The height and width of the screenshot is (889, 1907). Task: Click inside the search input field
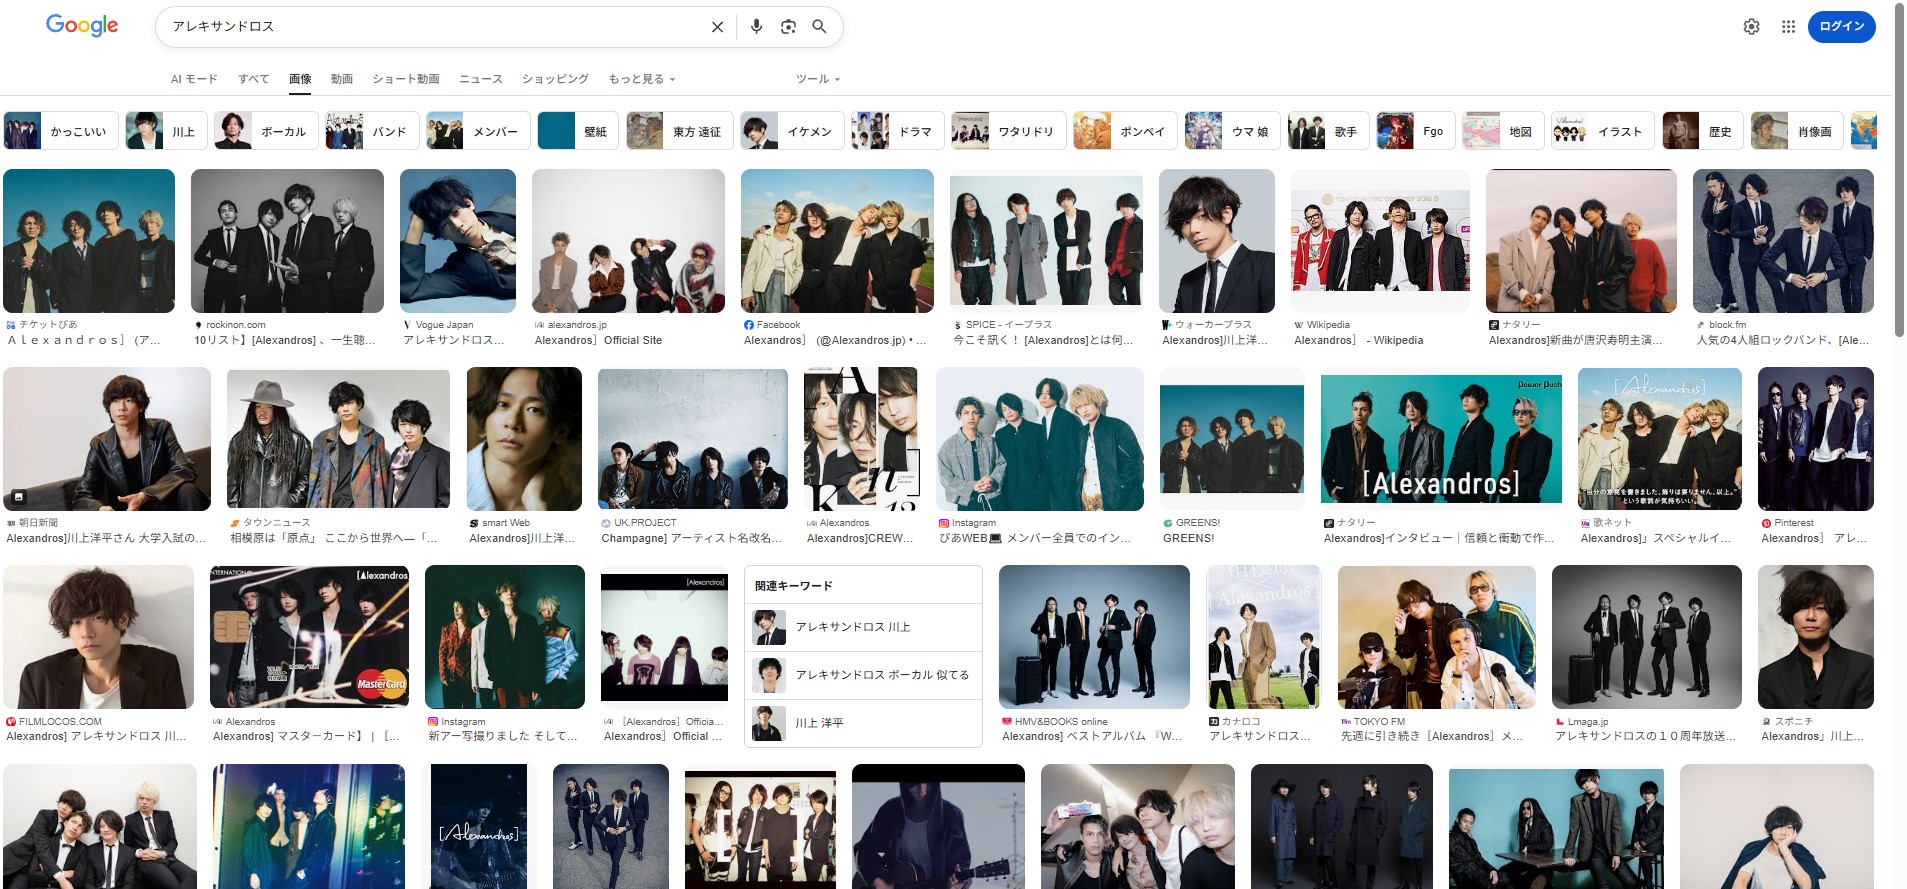[x=430, y=27]
